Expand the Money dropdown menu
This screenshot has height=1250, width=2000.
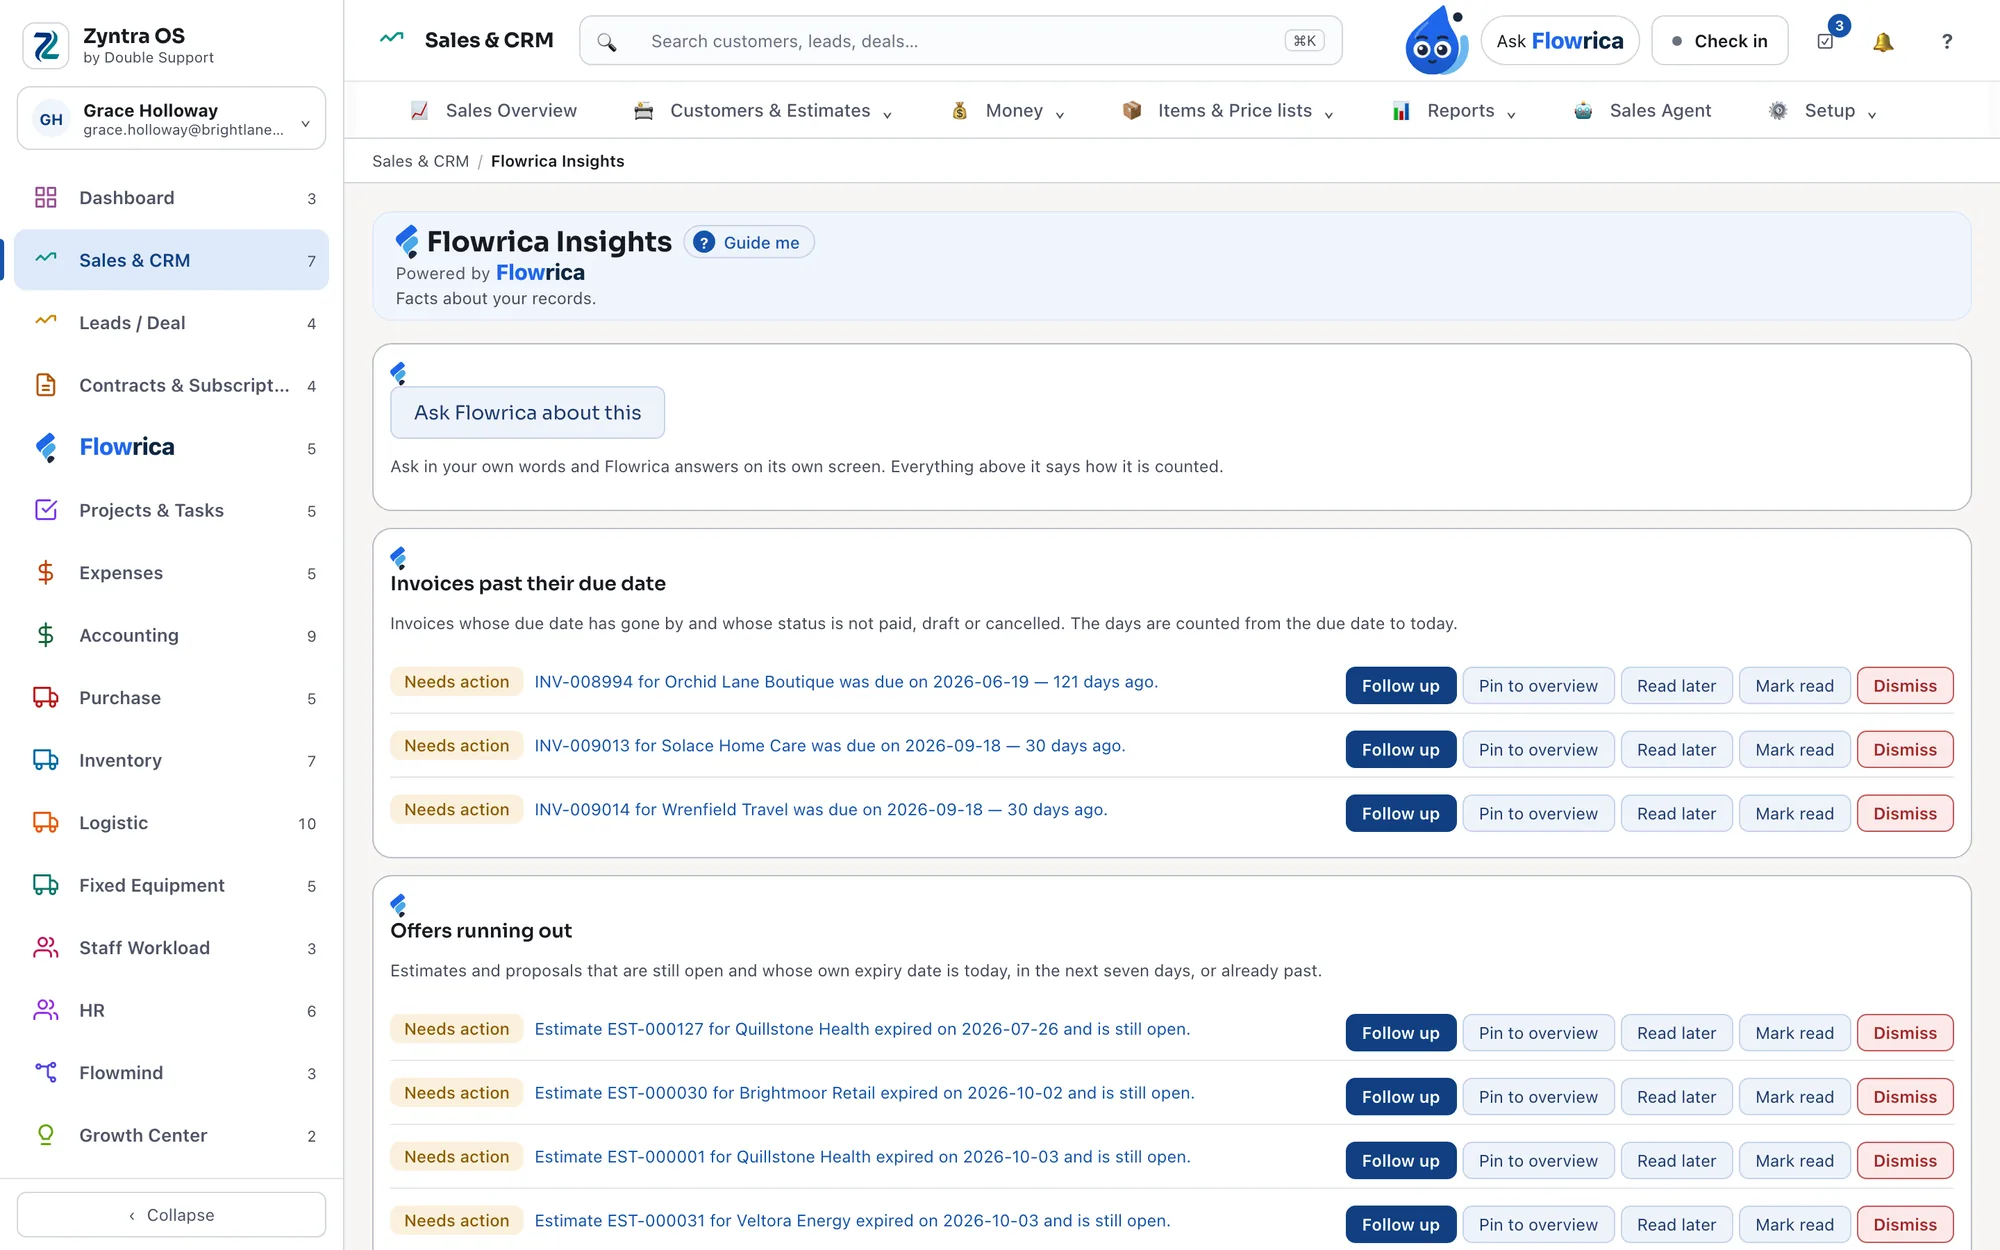[x=1007, y=111]
